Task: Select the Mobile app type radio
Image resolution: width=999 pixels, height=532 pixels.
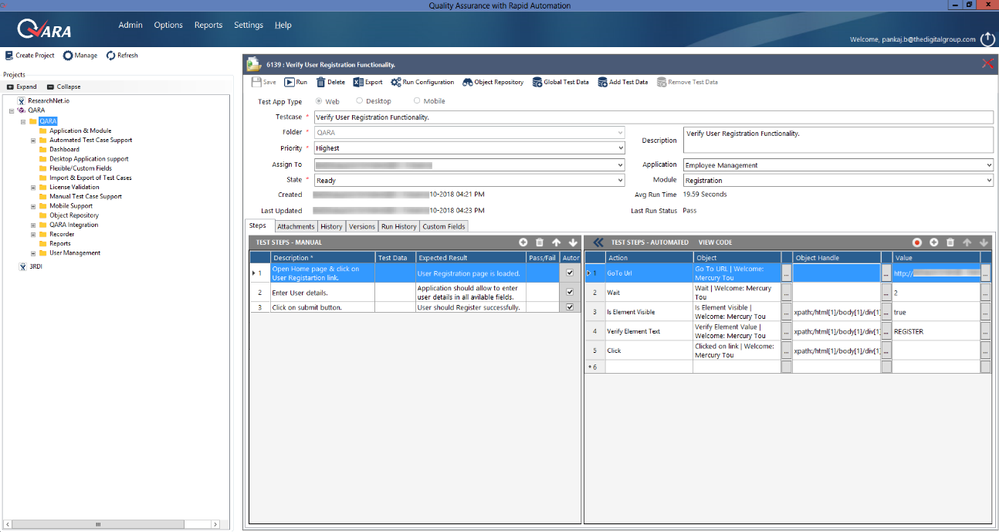Action: pos(417,101)
